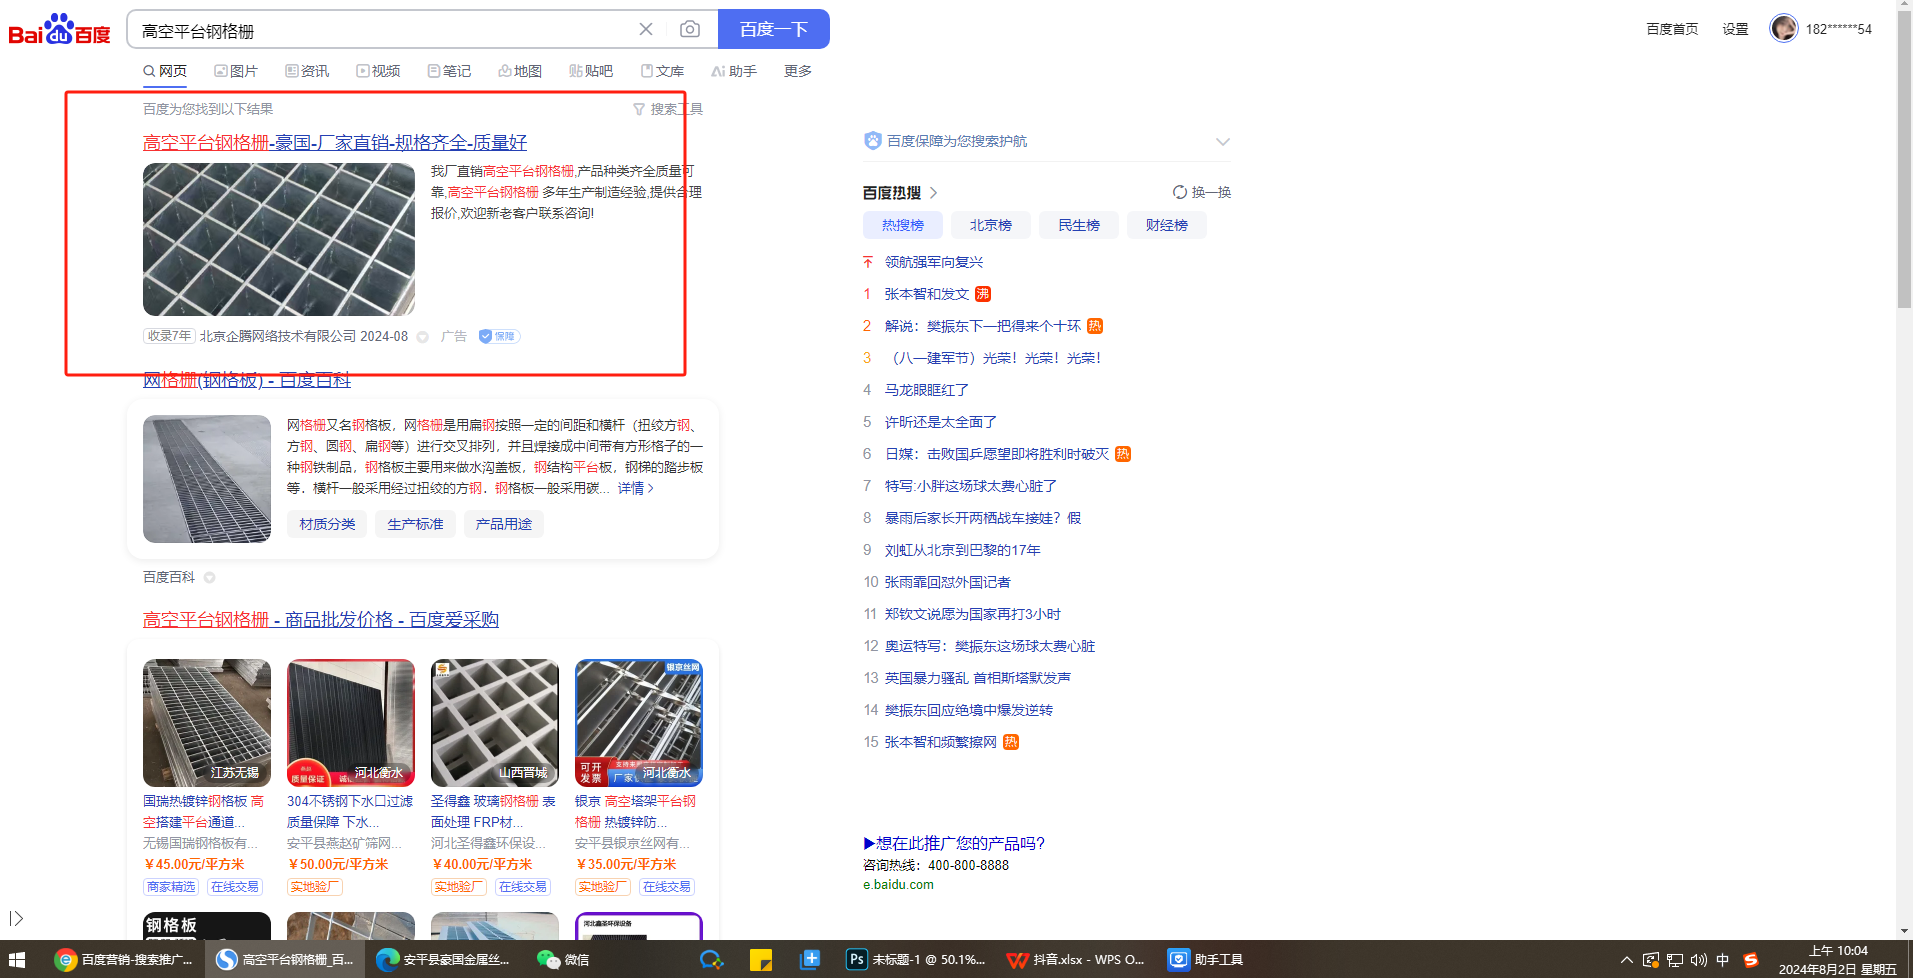
Task: Click the 百度保障 shield icon
Action: [x=873, y=141]
